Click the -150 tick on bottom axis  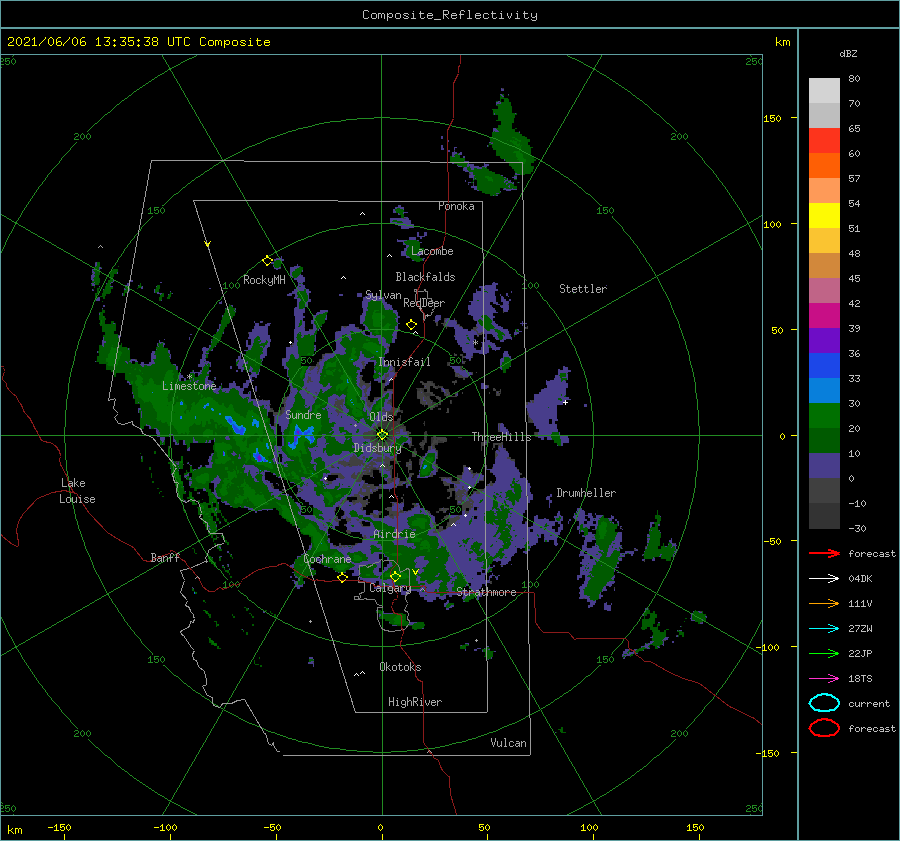pos(59,827)
